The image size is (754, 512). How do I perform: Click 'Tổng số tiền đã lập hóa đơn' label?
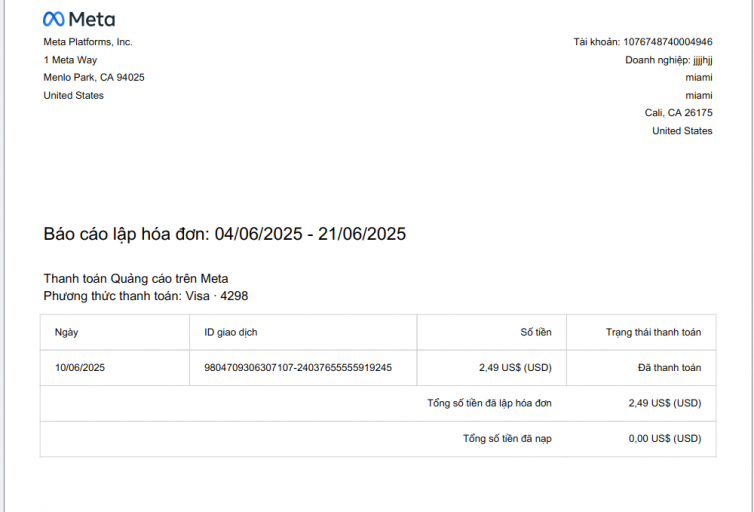(490, 403)
